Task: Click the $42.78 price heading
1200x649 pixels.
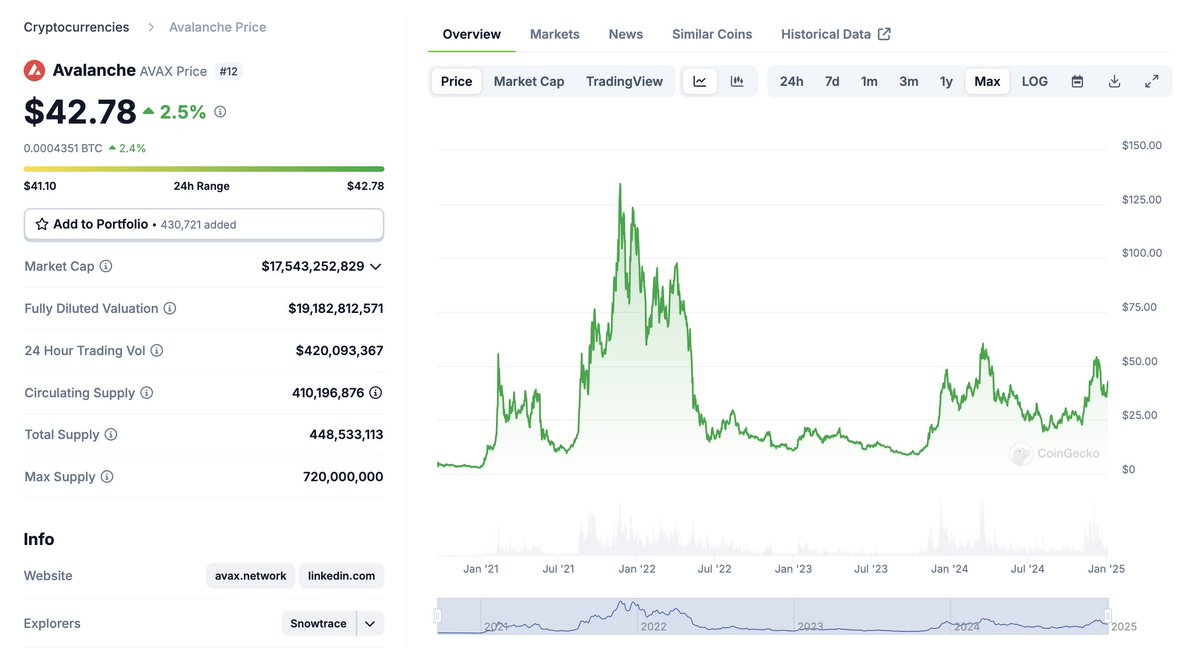Action: [x=79, y=111]
